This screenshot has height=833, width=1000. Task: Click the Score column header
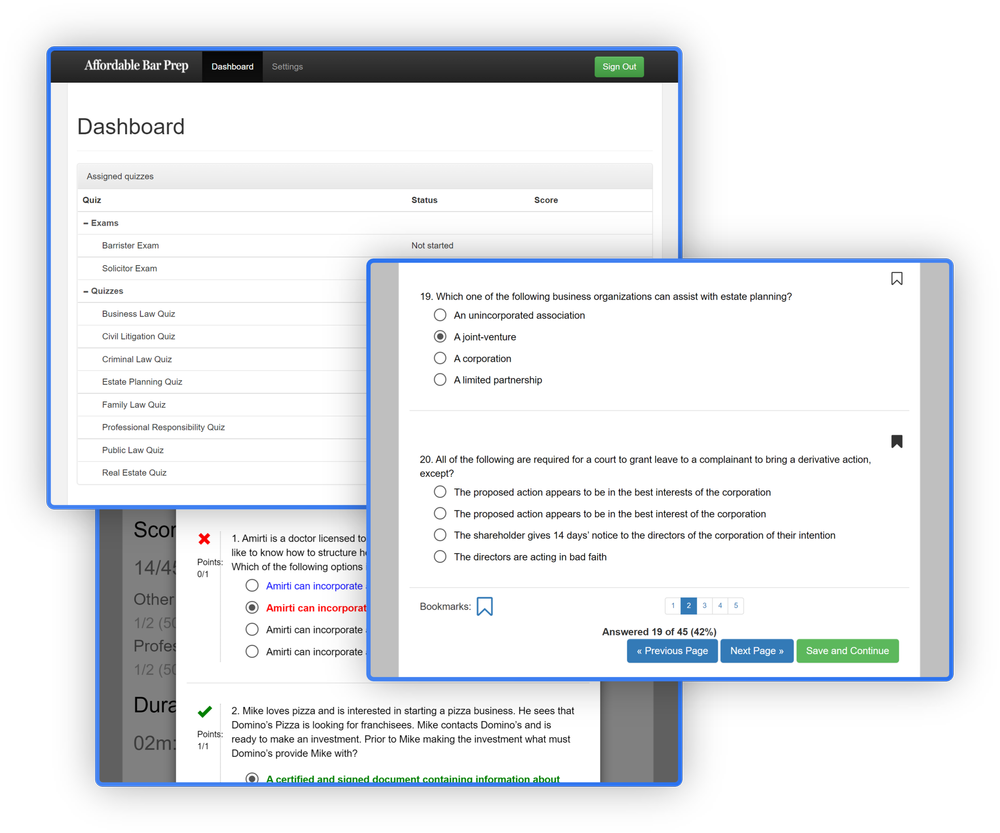coord(546,200)
